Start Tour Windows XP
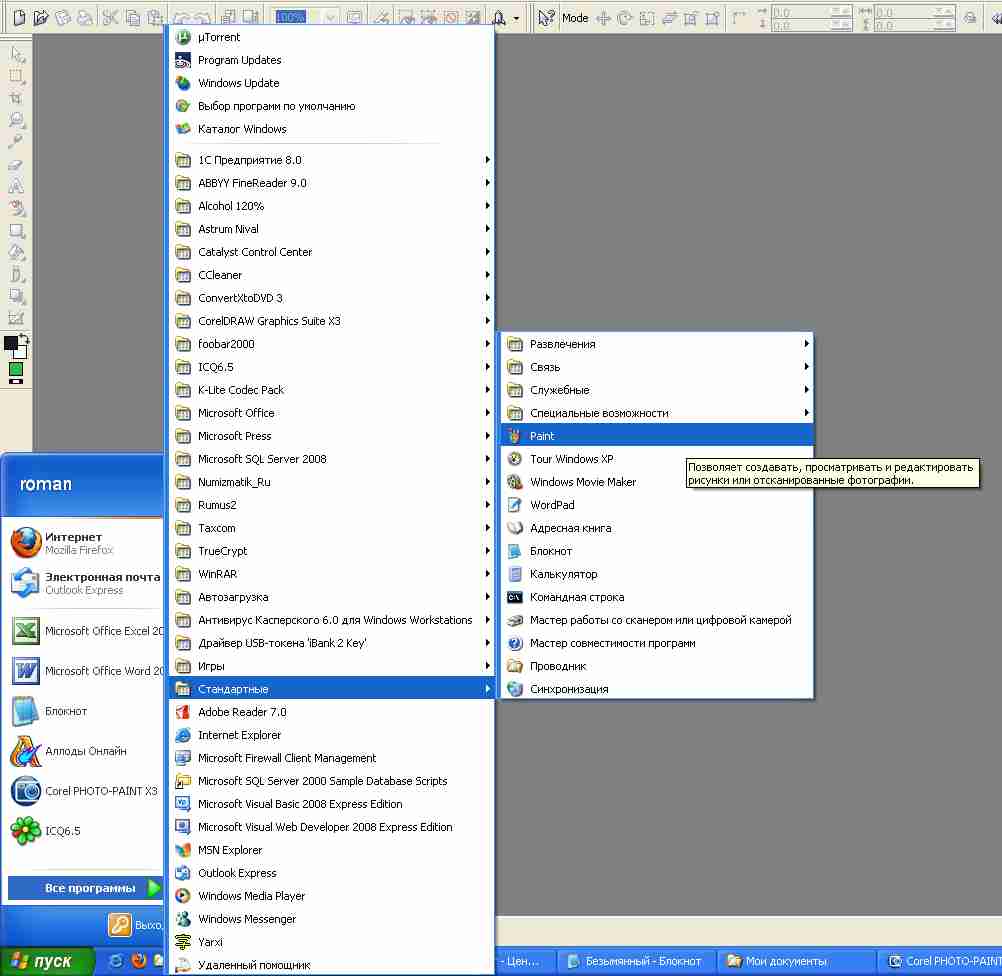The height and width of the screenshot is (976, 1002). click(x=657, y=459)
